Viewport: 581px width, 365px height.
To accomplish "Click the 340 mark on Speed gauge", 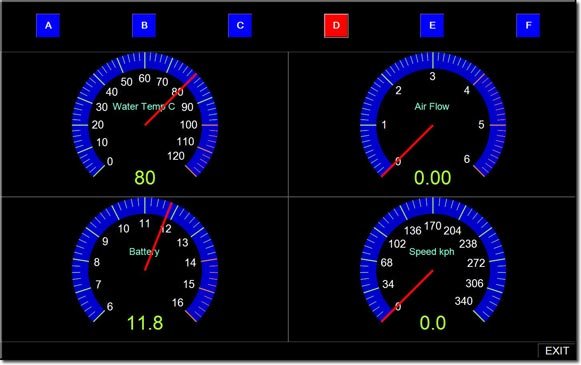I will (x=464, y=301).
